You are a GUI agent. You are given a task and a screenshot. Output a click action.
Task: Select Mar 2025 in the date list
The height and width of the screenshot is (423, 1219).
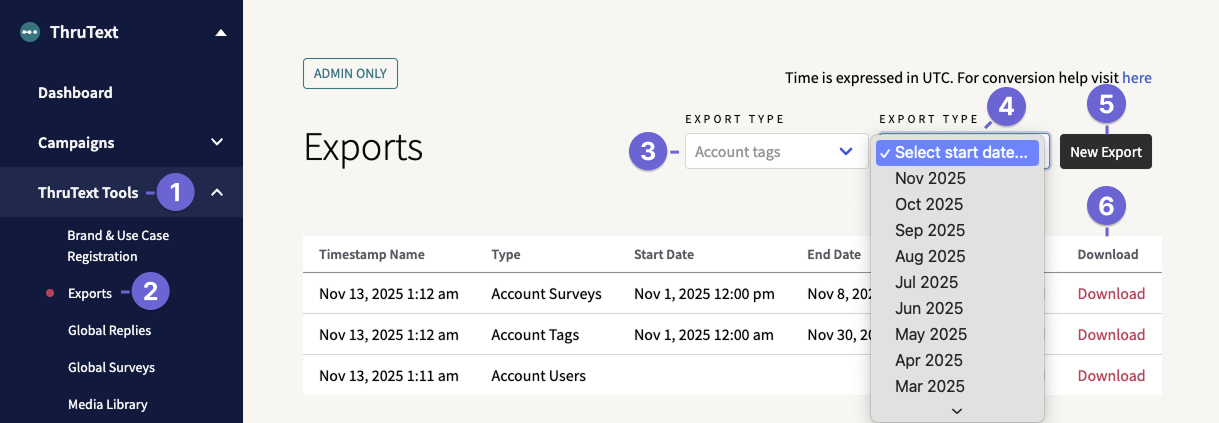(x=930, y=386)
